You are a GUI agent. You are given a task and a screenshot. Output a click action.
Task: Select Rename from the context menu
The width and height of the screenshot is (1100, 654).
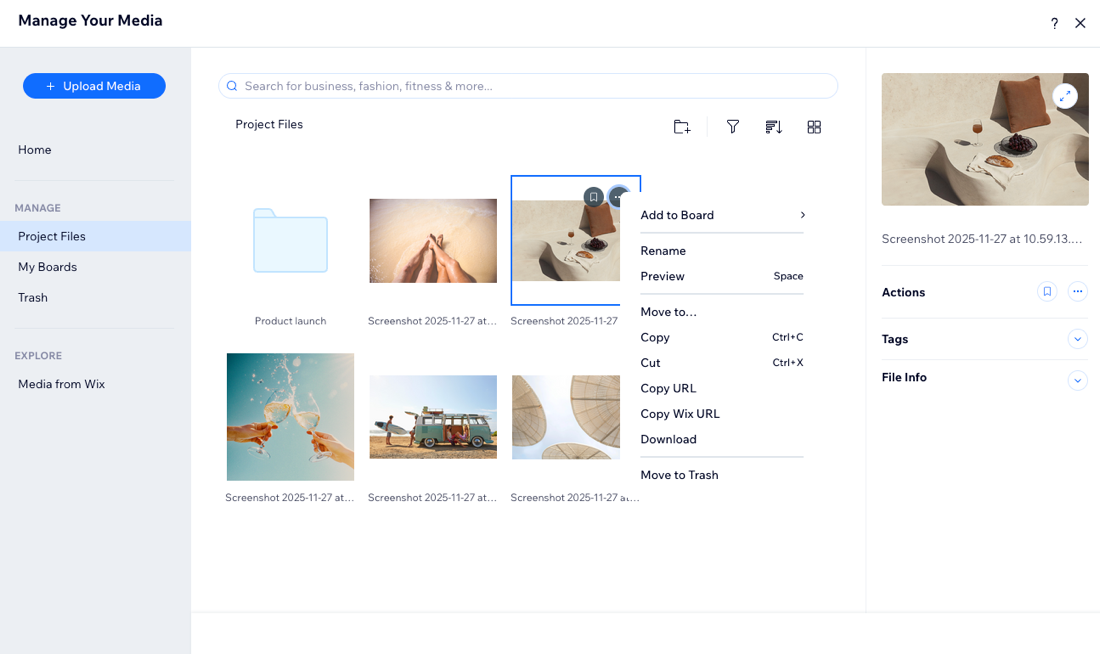661,250
